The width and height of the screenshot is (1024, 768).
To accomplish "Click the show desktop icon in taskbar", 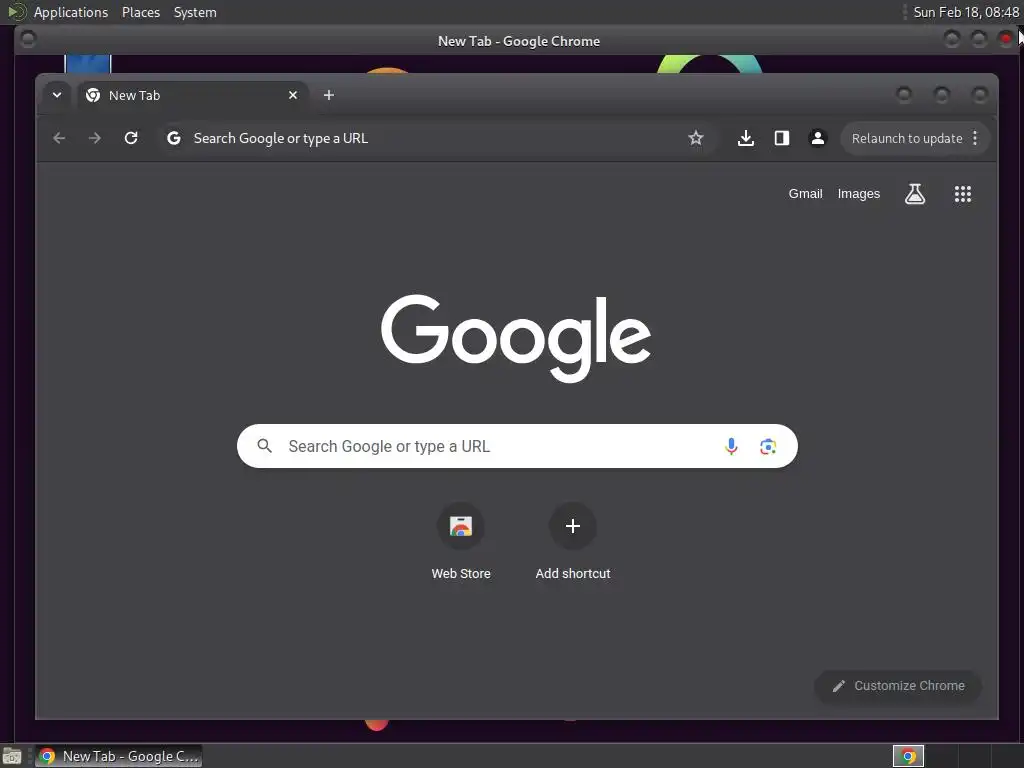I will tap(11, 756).
